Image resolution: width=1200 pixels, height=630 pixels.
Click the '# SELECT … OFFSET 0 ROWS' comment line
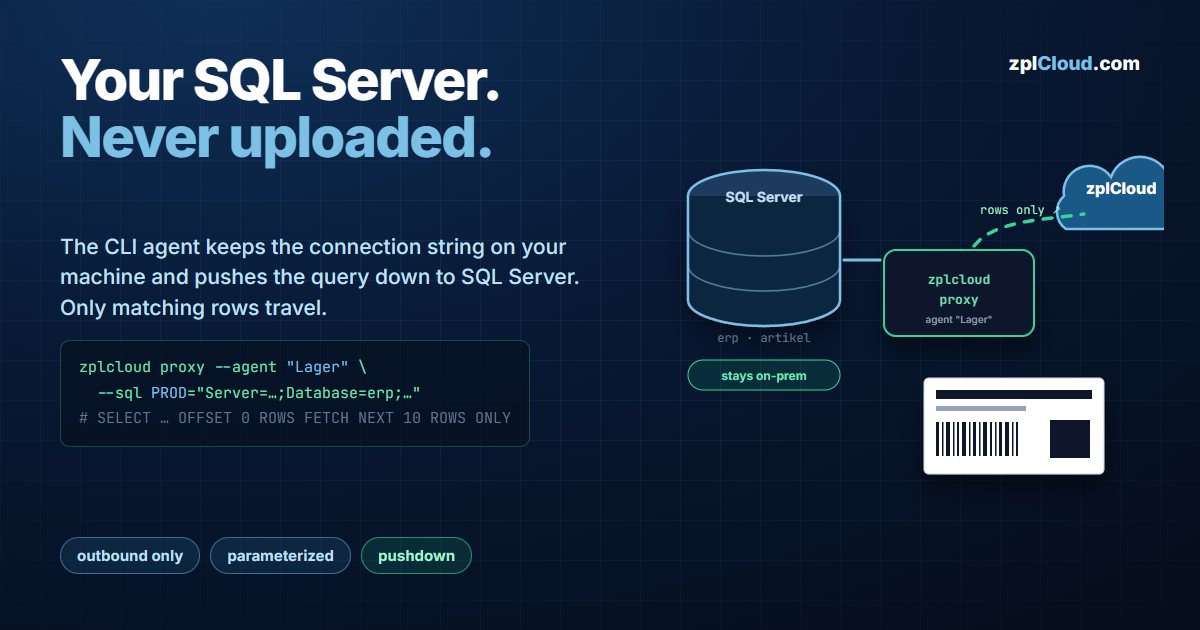click(x=295, y=418)
